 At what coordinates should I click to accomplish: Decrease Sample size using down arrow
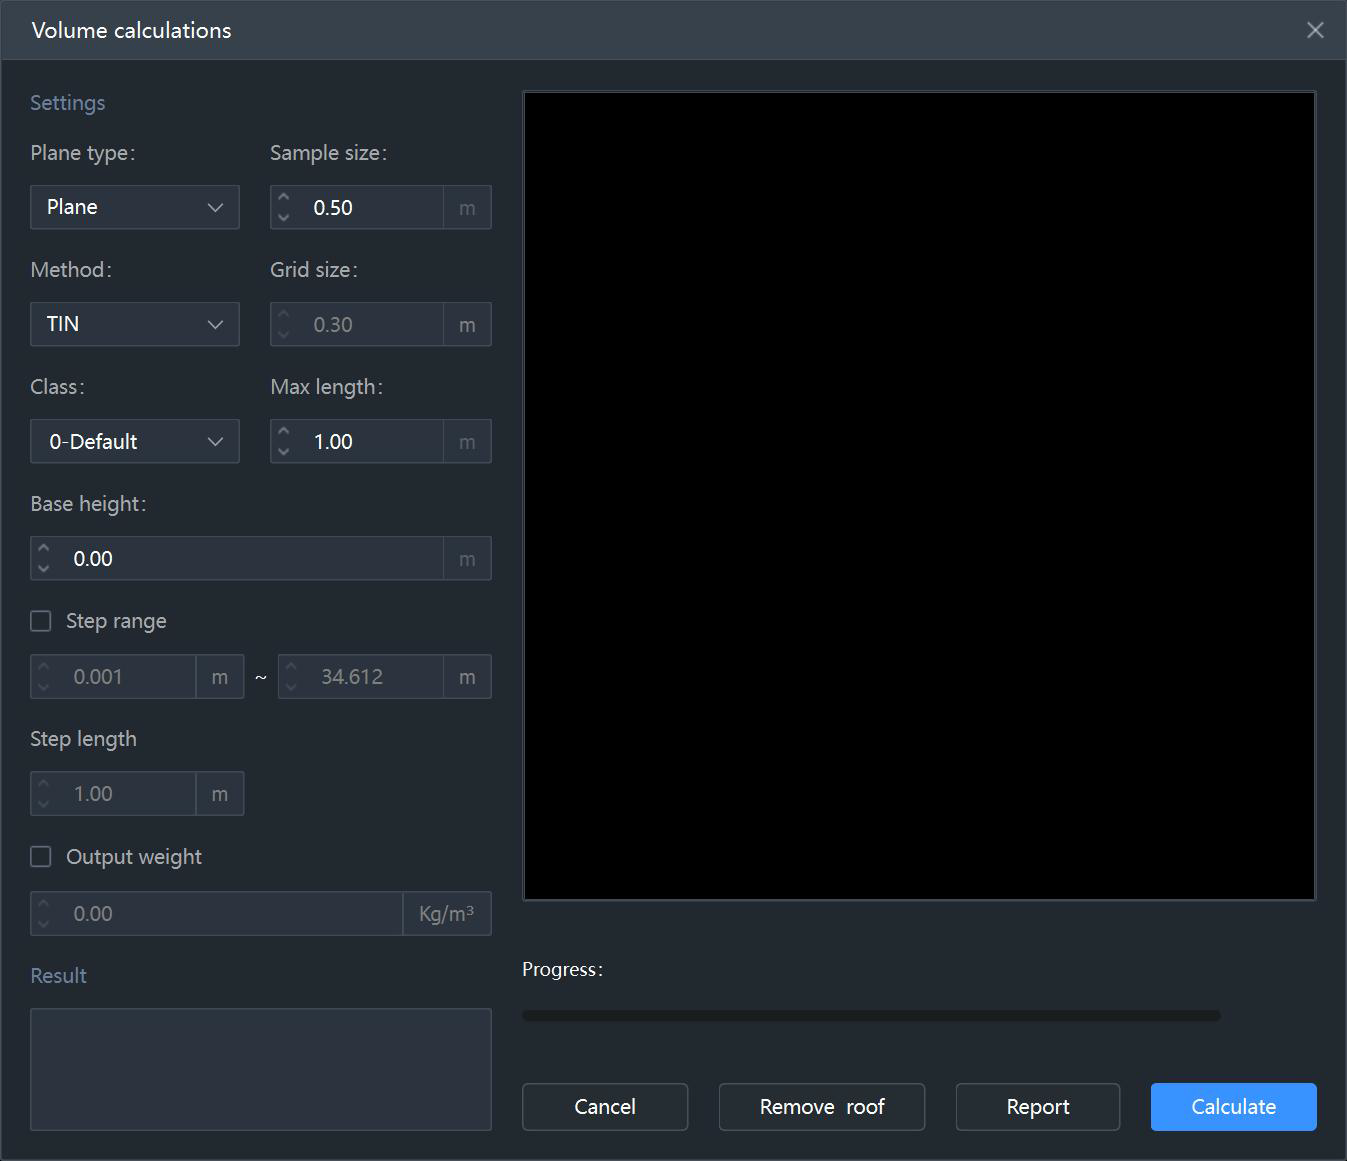[x=284, y=217]
